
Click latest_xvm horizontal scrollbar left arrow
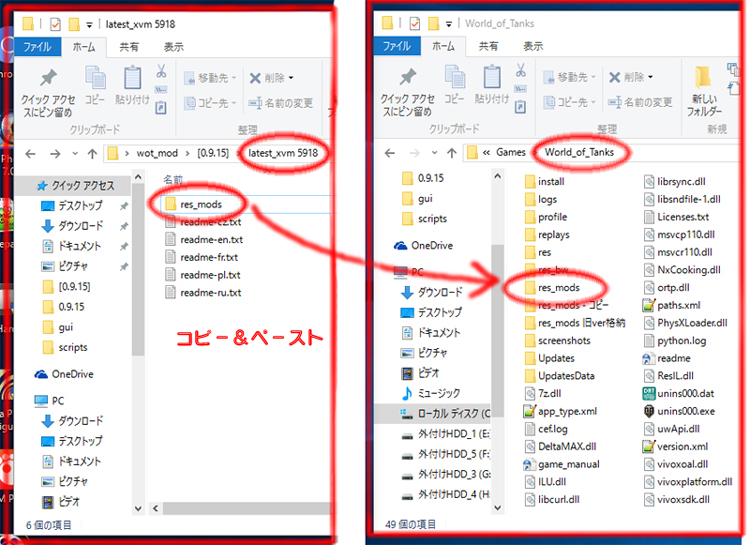[x=155, y=508]
